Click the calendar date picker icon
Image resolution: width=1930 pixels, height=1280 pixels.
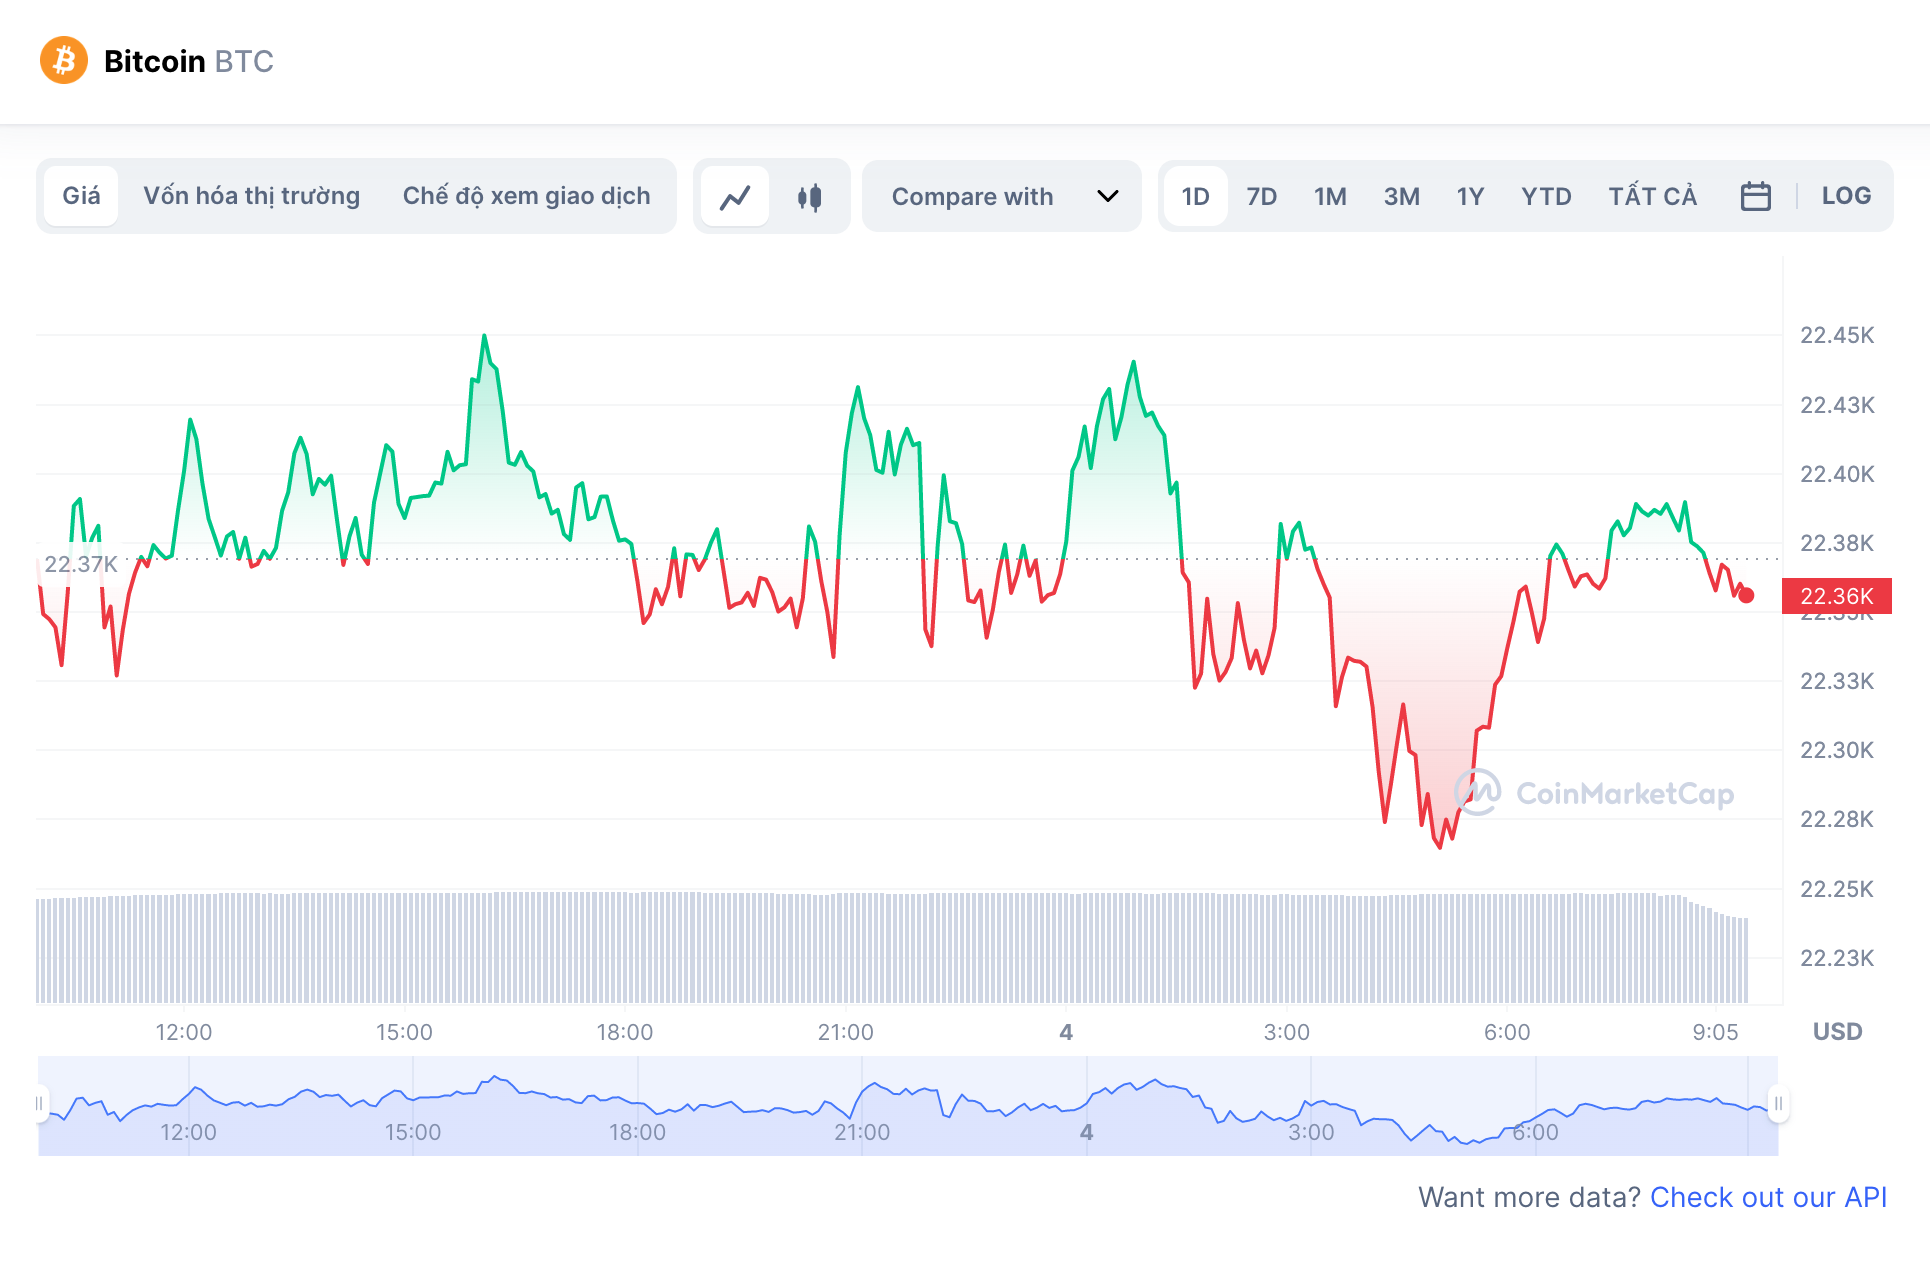(x=1754, y=196)
